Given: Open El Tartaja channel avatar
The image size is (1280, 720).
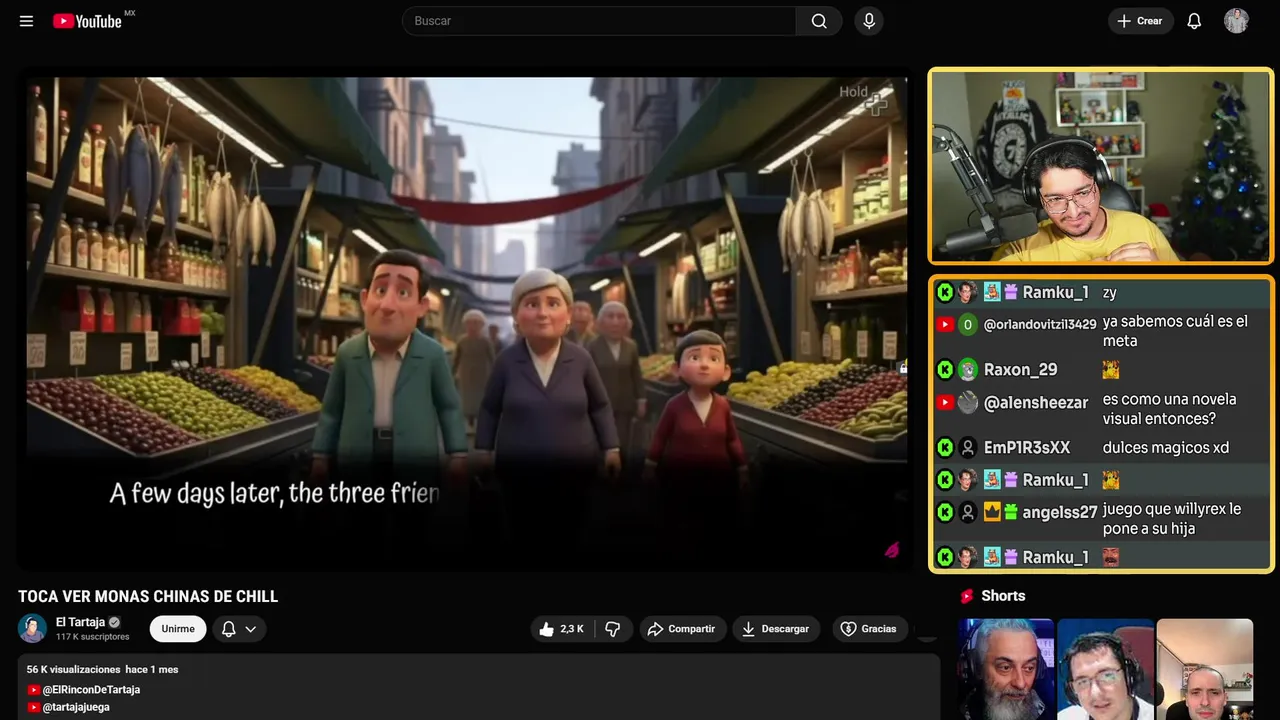Looking at the screenshot, I should click(32, 628).
